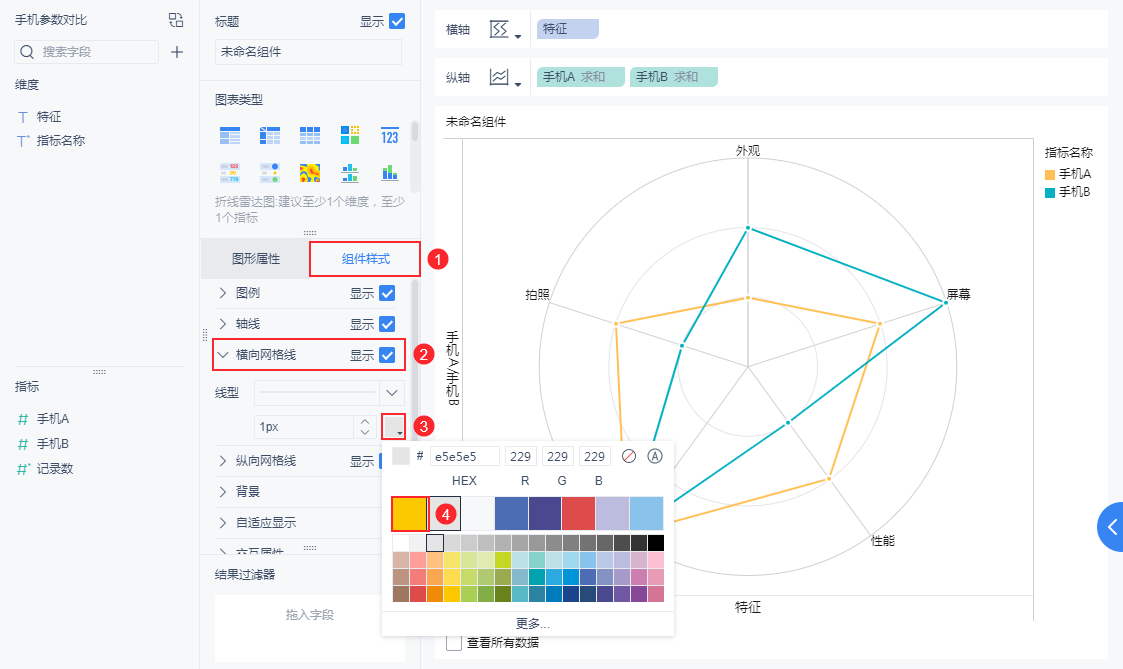Expand the collapsed right side panel arrow
1123x669 pixels.
(1111, 527)
